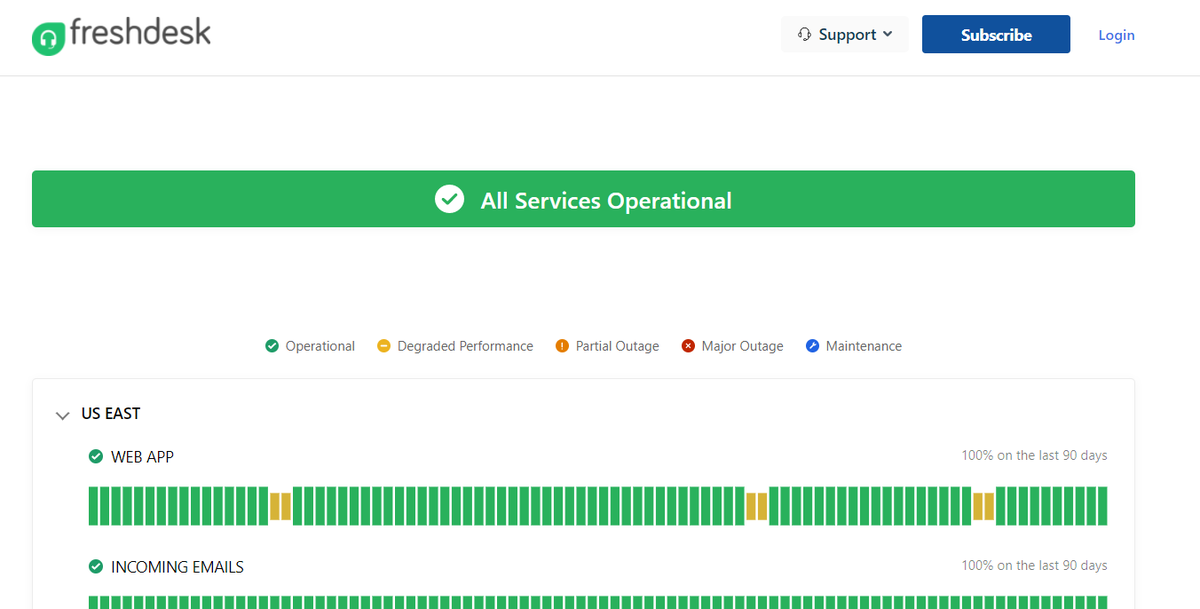Click the INCOMING EMAILS service label

(x=177, y=567)
